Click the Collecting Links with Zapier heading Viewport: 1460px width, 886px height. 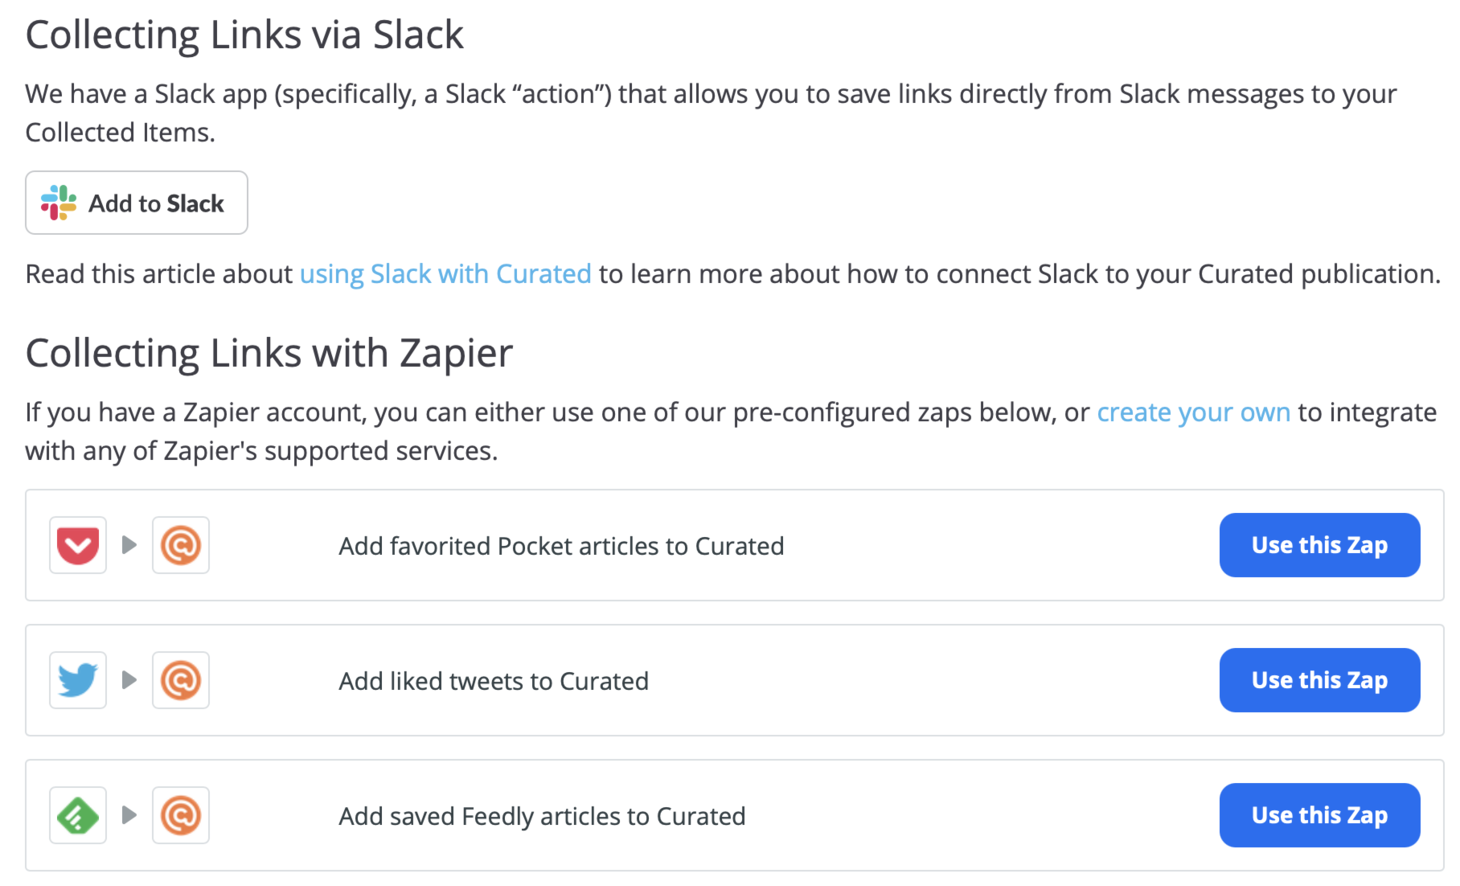(x=269, y=353)
